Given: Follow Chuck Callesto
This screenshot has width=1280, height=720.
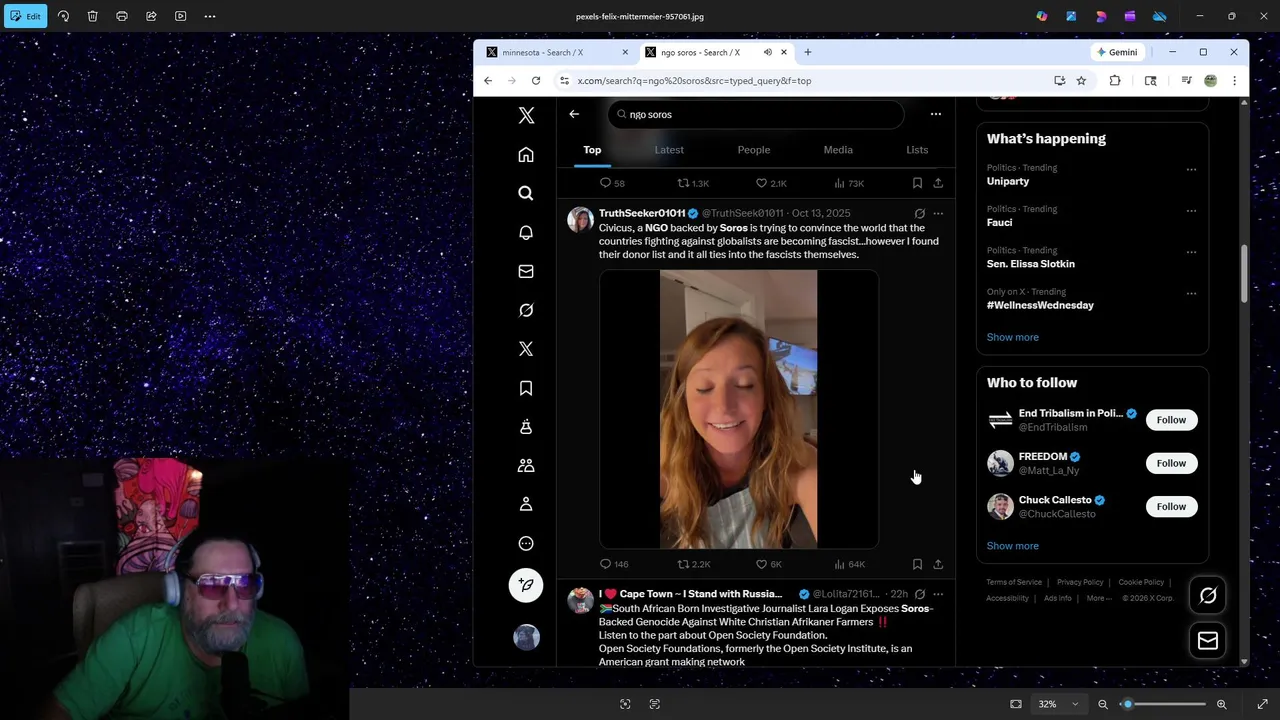Looking at the screenshot, I should 1171,506.
